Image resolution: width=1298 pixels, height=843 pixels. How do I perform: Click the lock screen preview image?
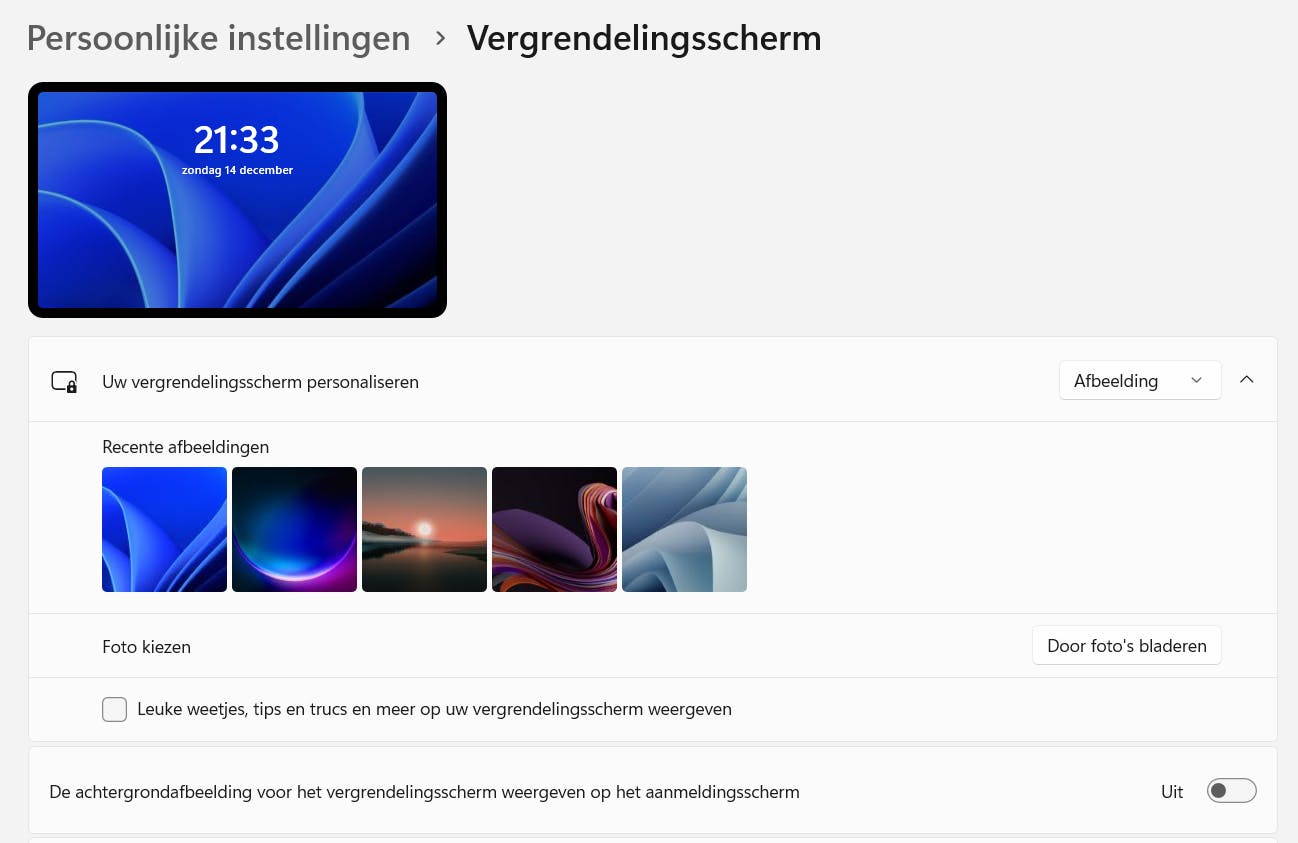237,200
